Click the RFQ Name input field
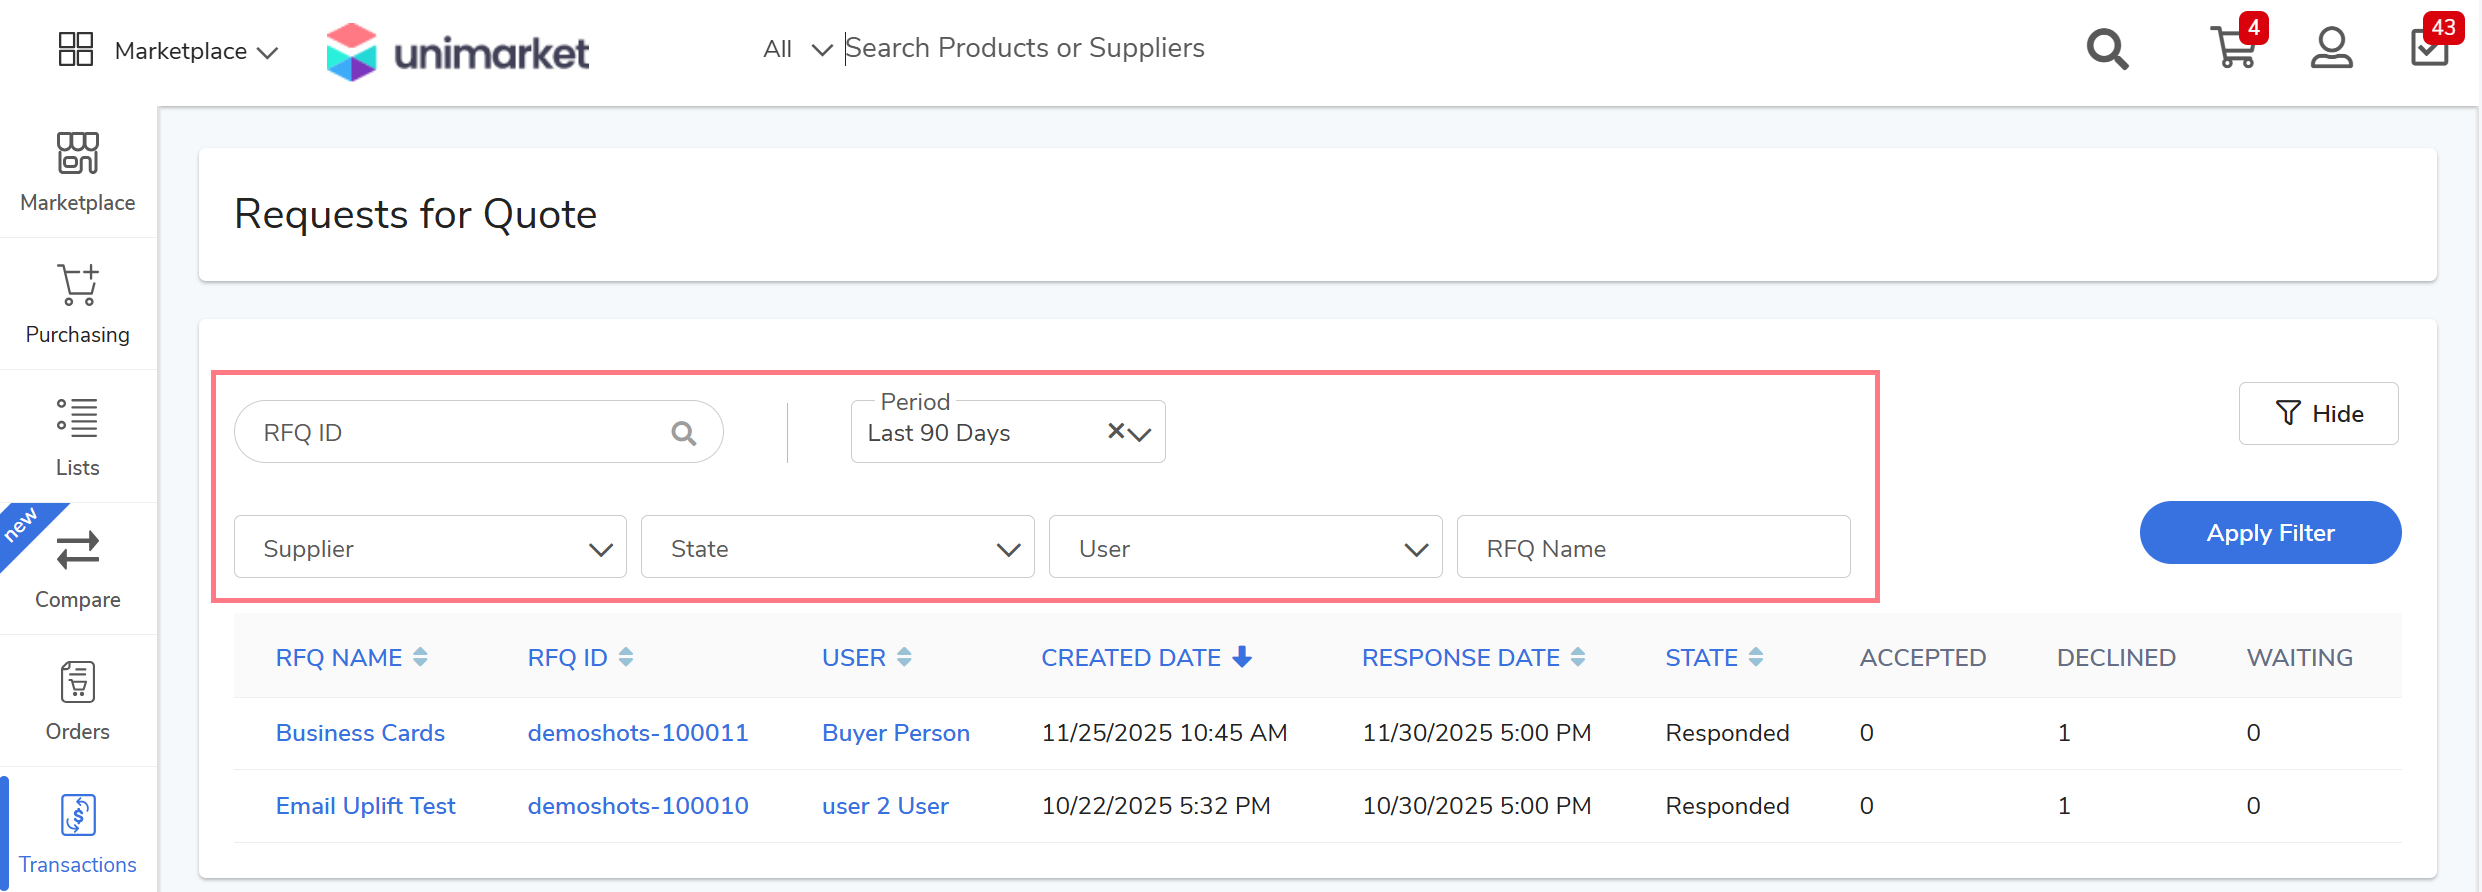Viewport: 2482px width, 892px height. 1653,548
